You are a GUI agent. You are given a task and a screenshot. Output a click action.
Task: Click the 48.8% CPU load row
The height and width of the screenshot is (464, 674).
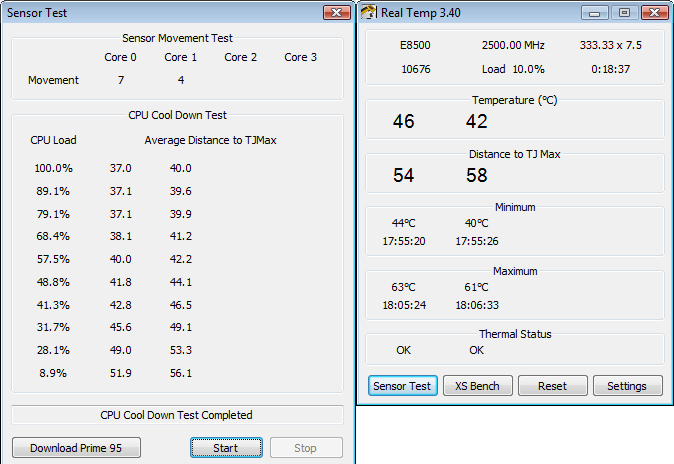point(114,282)
